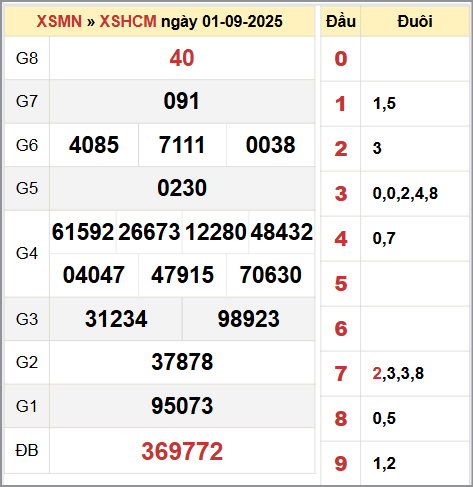
Task: Click tail values 2,3,3,8 for head 7
Action: point(398,374)
